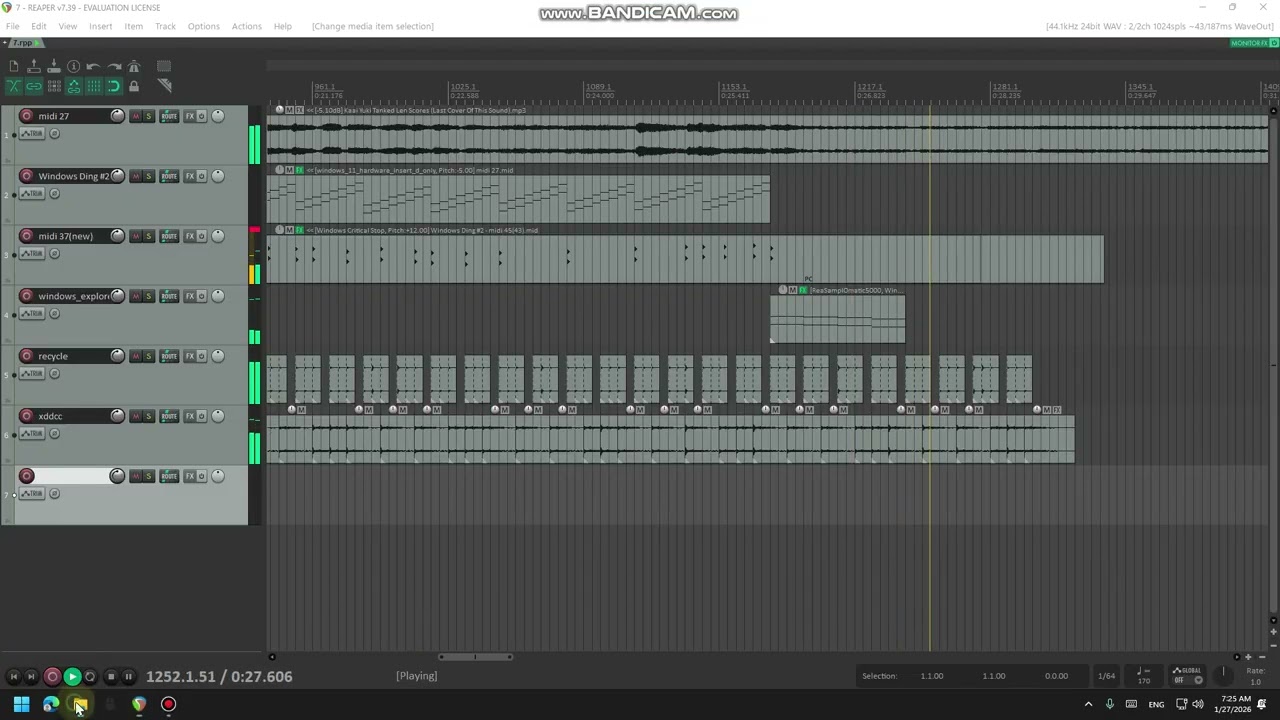1280x720 pixels.
Task: Open the Actions menu
Action: tap(246, 26)
